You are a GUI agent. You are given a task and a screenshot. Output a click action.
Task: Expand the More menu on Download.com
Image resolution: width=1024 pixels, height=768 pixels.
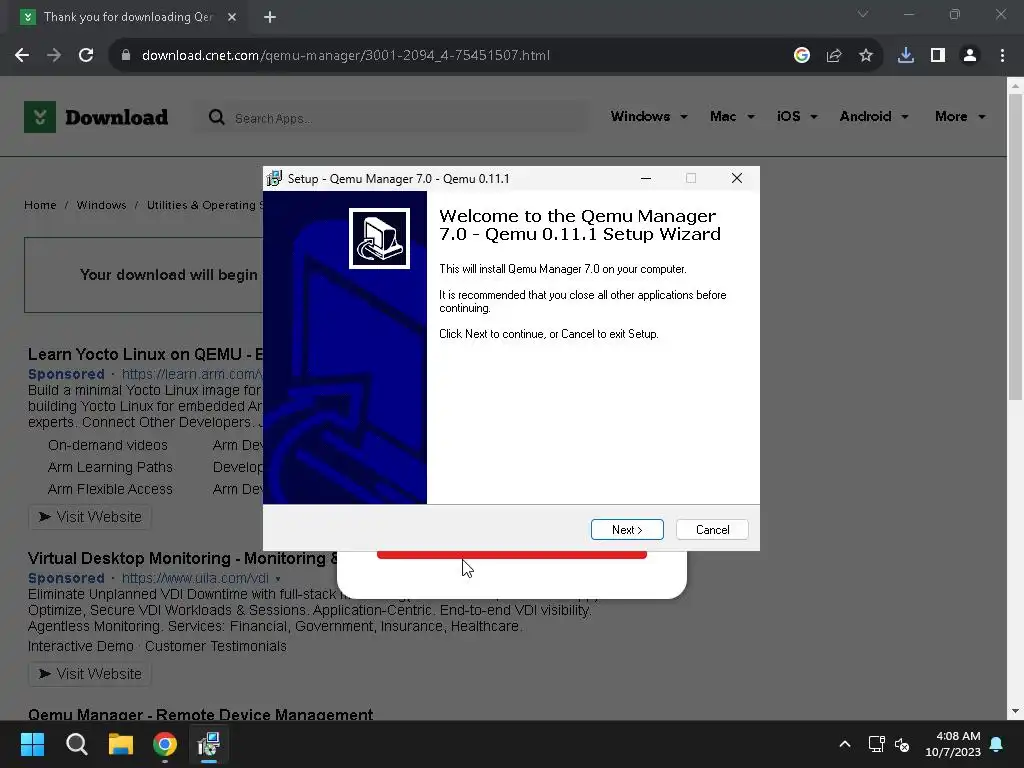[960, 116]
